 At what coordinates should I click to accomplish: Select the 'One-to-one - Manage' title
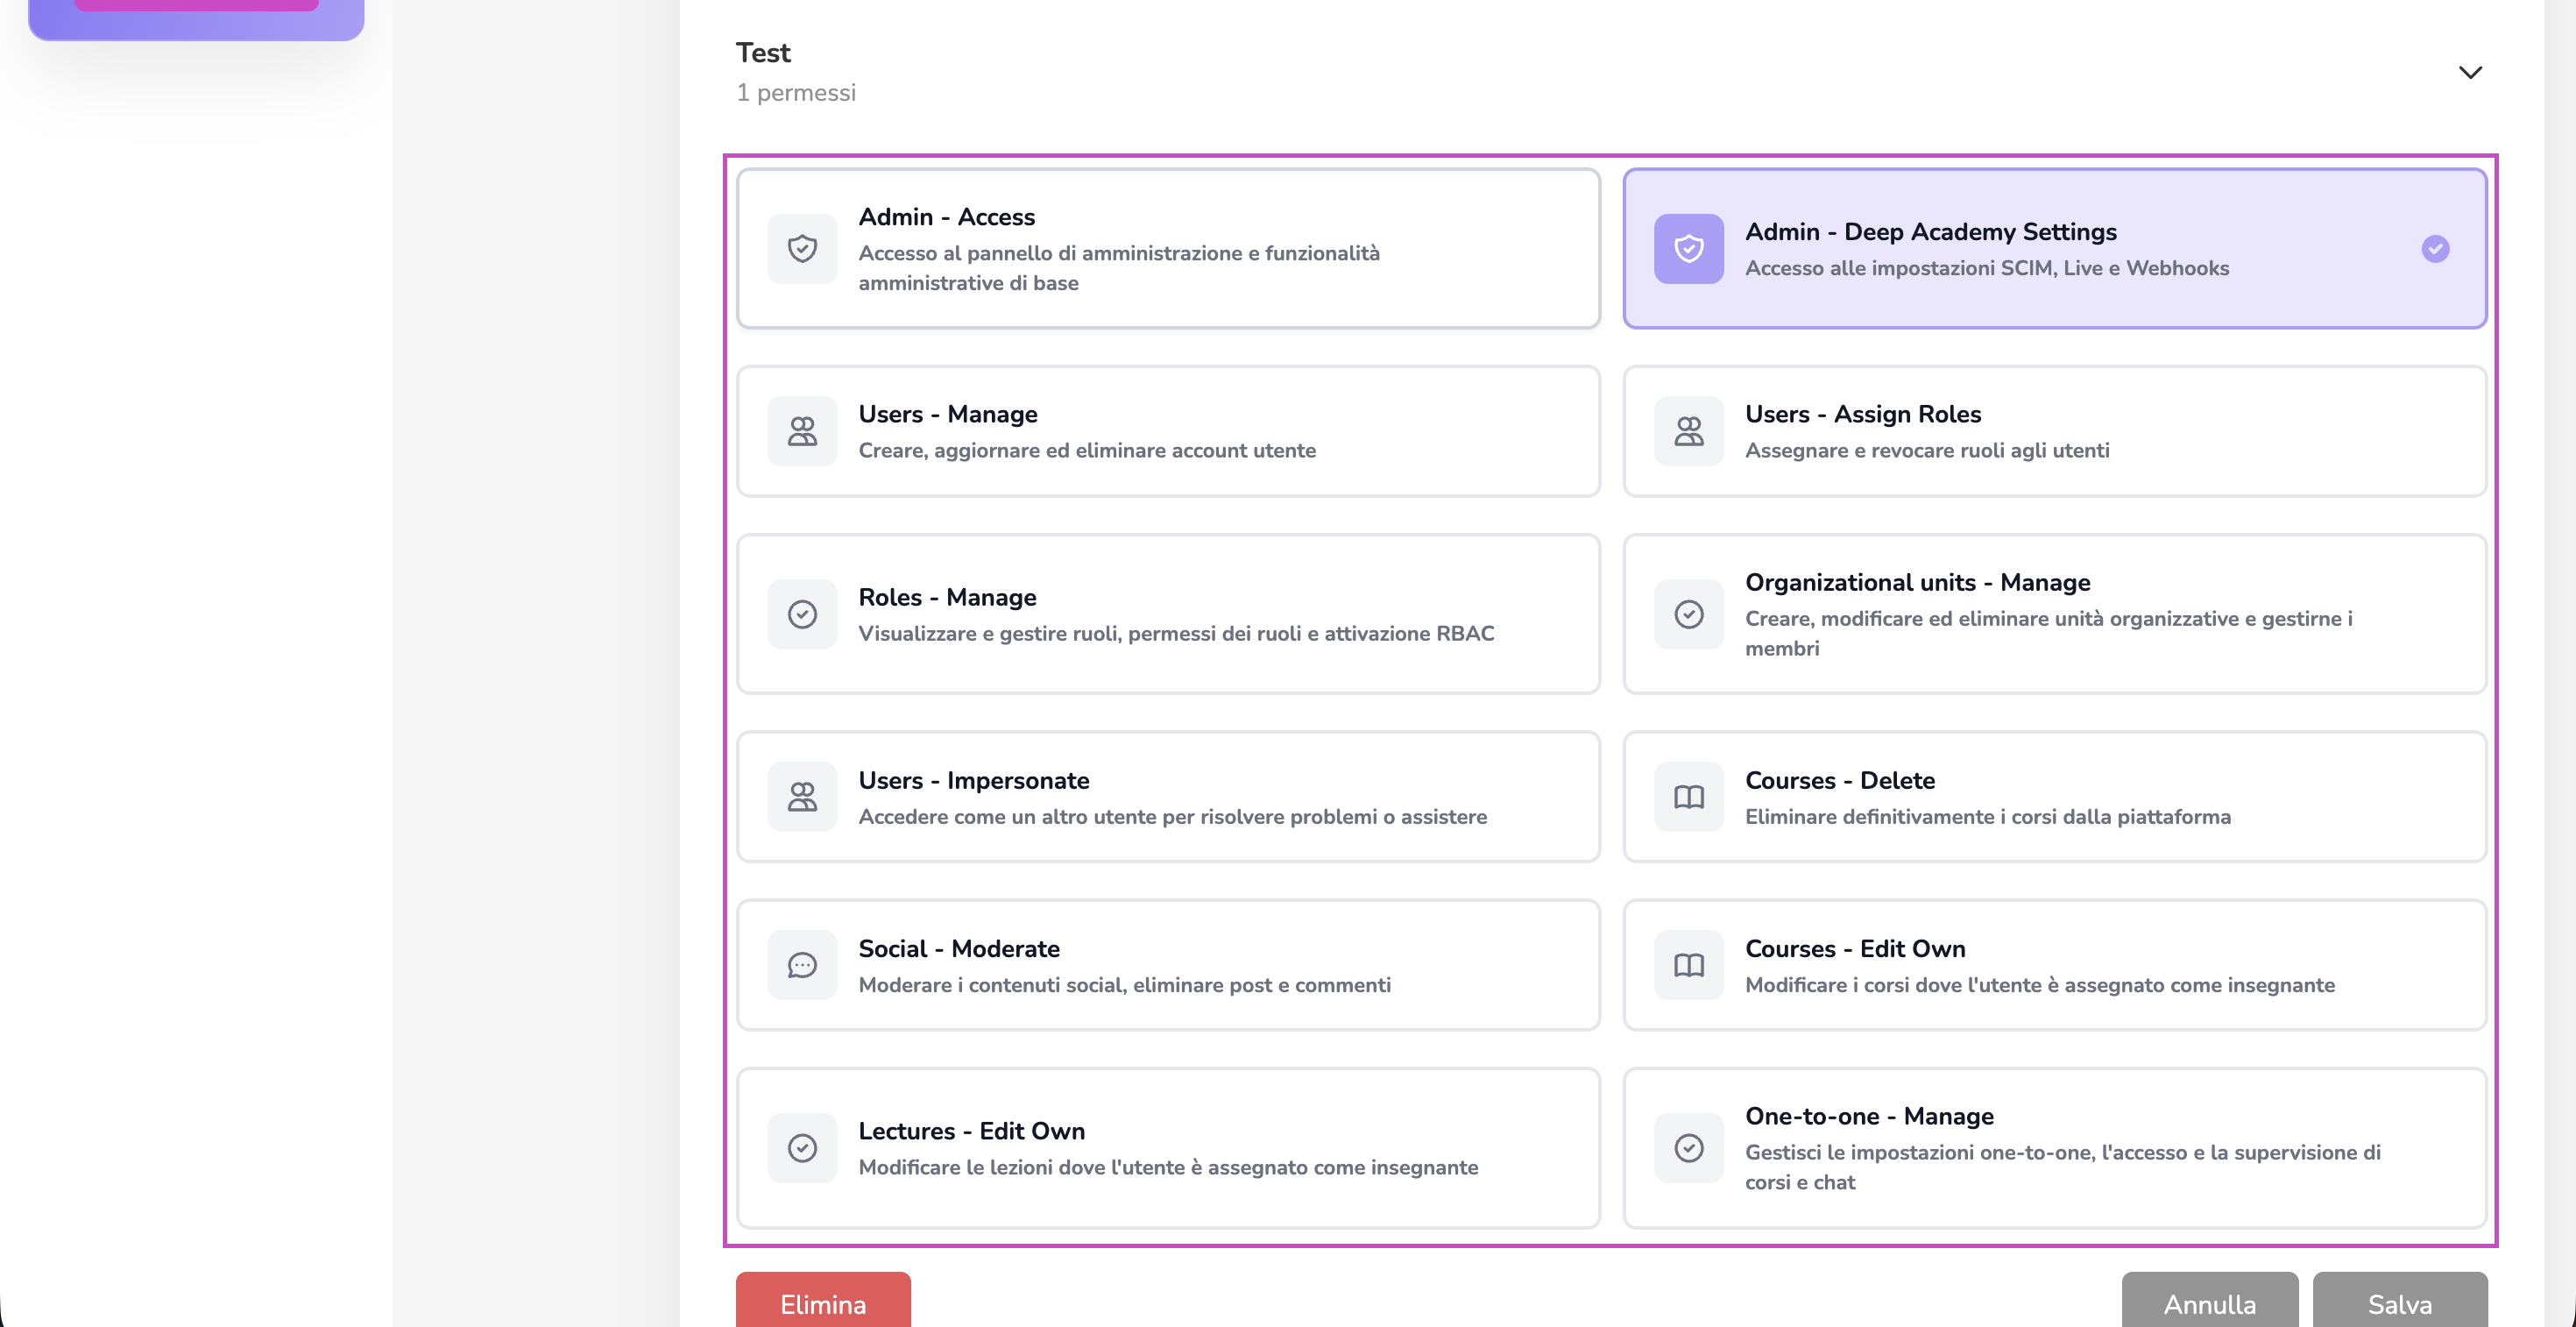click(1869, 1116)
